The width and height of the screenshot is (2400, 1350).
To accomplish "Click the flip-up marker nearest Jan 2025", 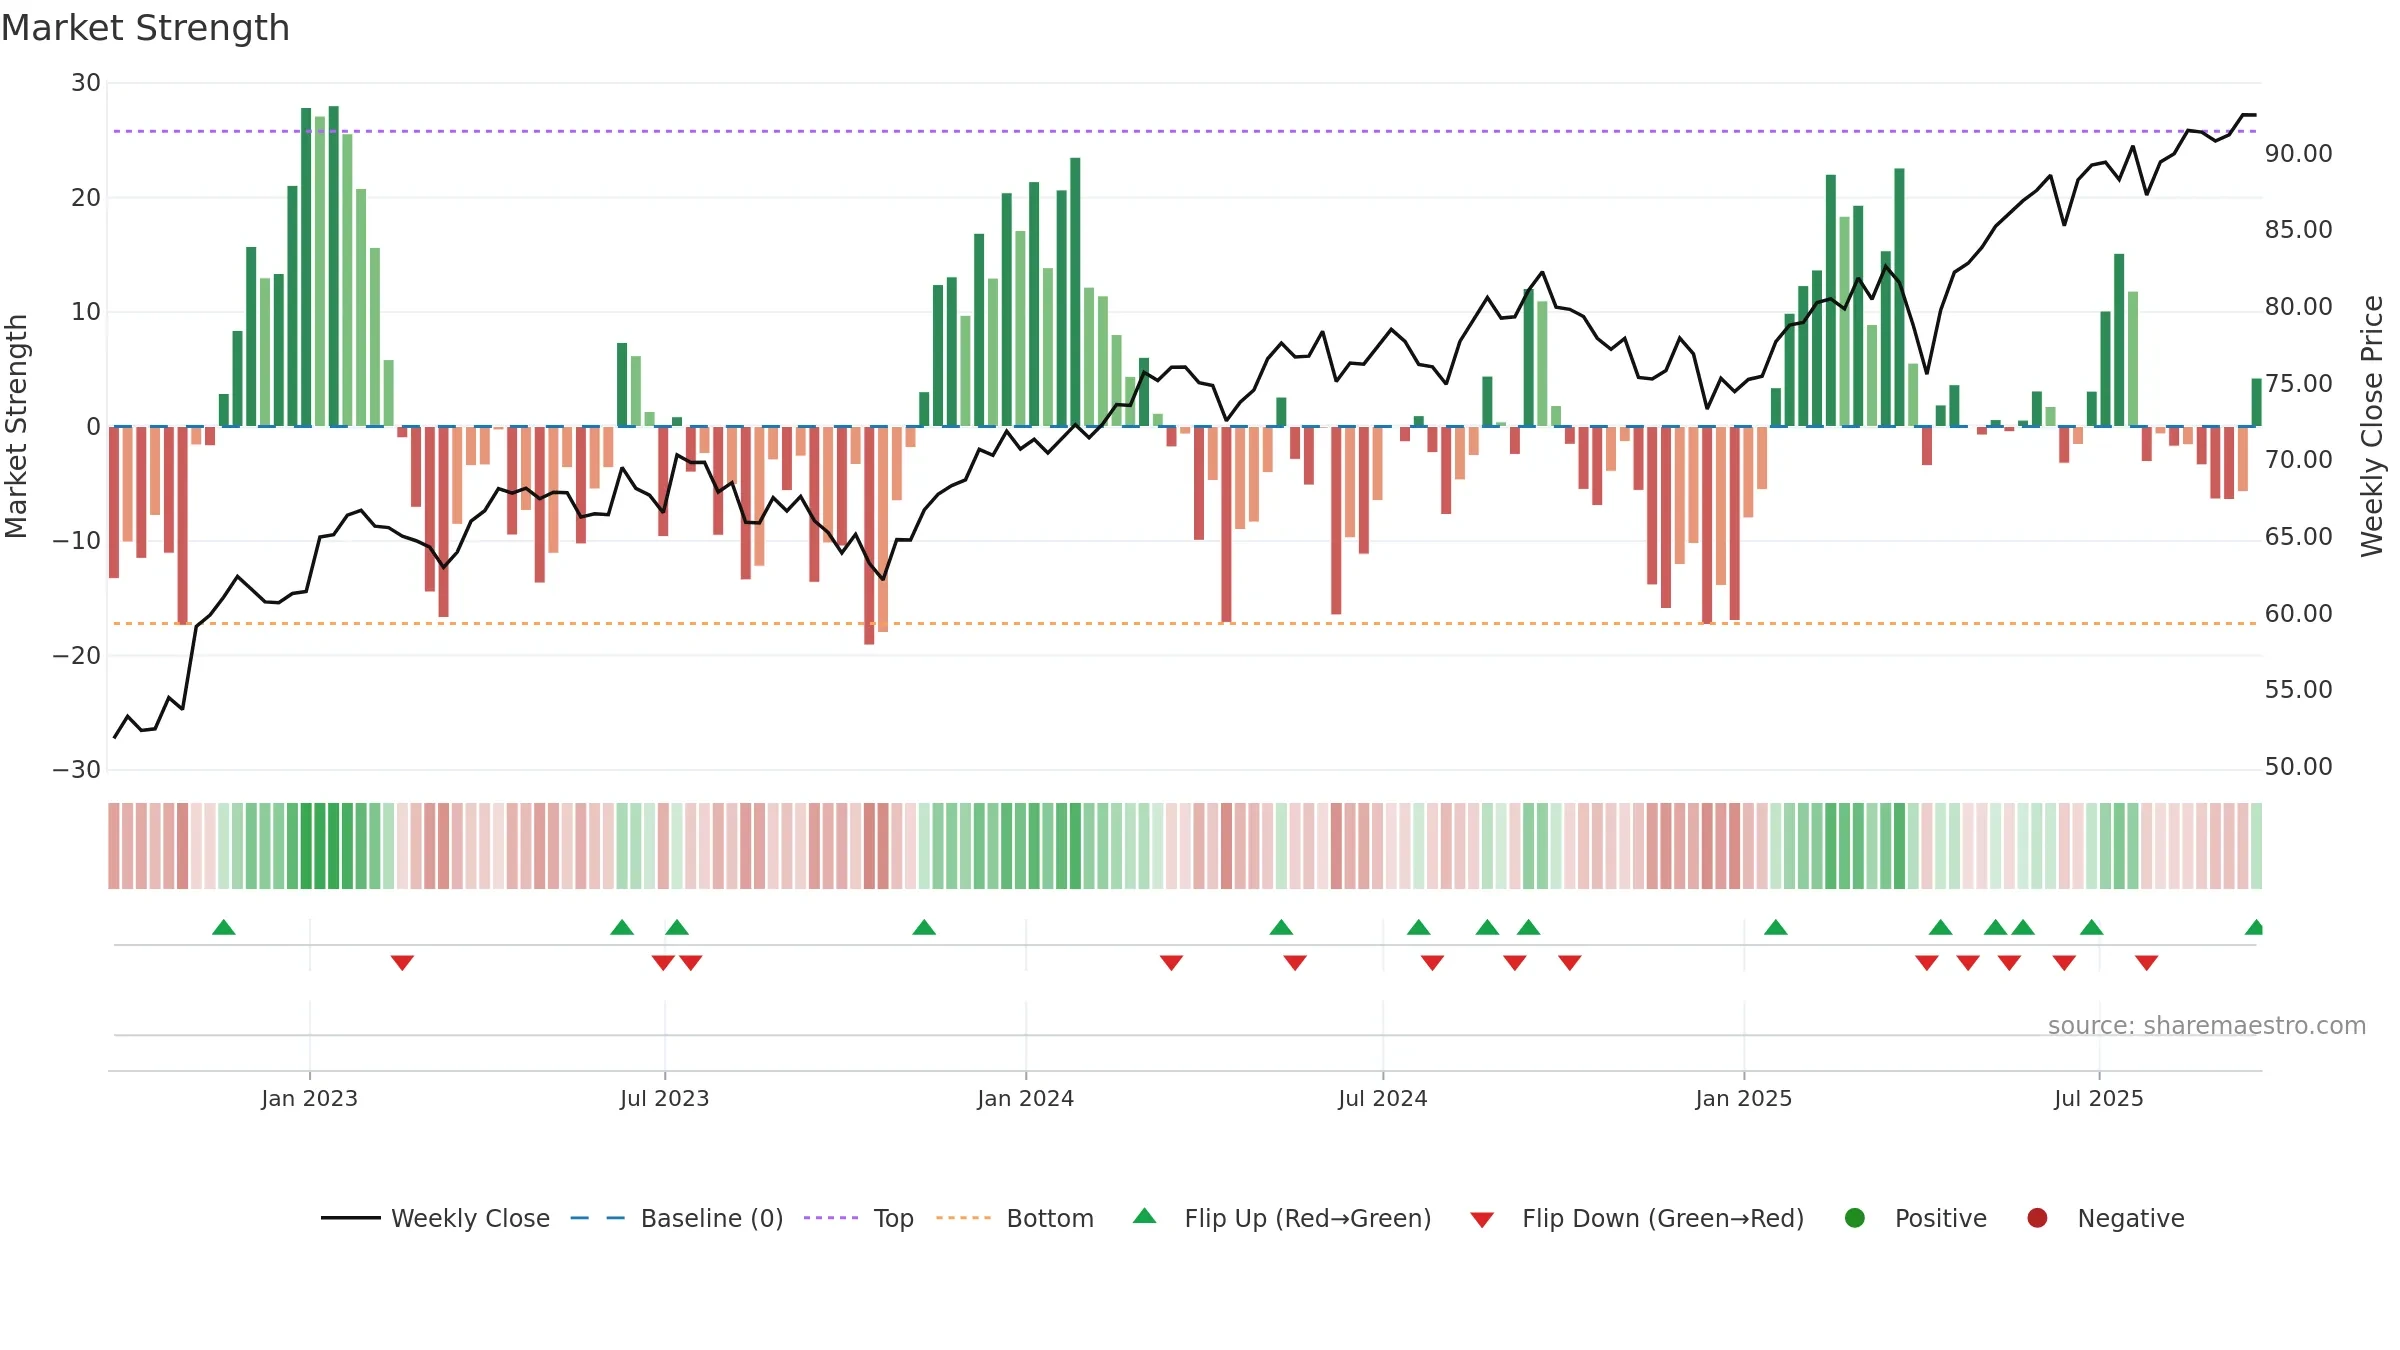I will pos(1776,927).
